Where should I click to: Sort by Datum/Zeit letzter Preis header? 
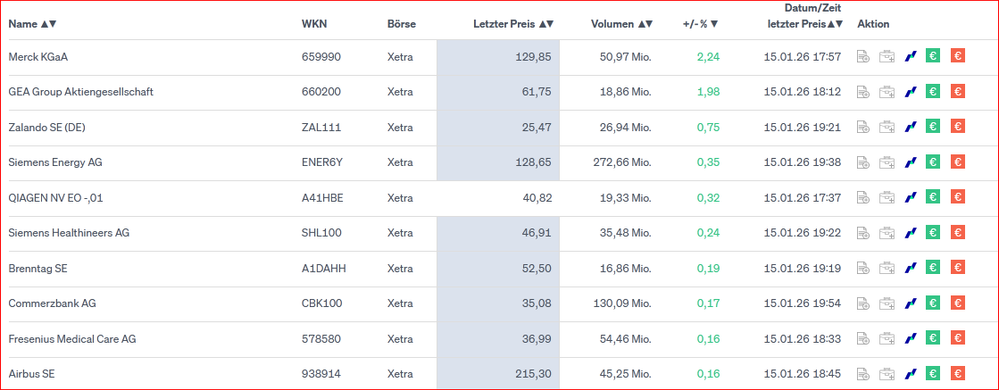pos(804,16)
